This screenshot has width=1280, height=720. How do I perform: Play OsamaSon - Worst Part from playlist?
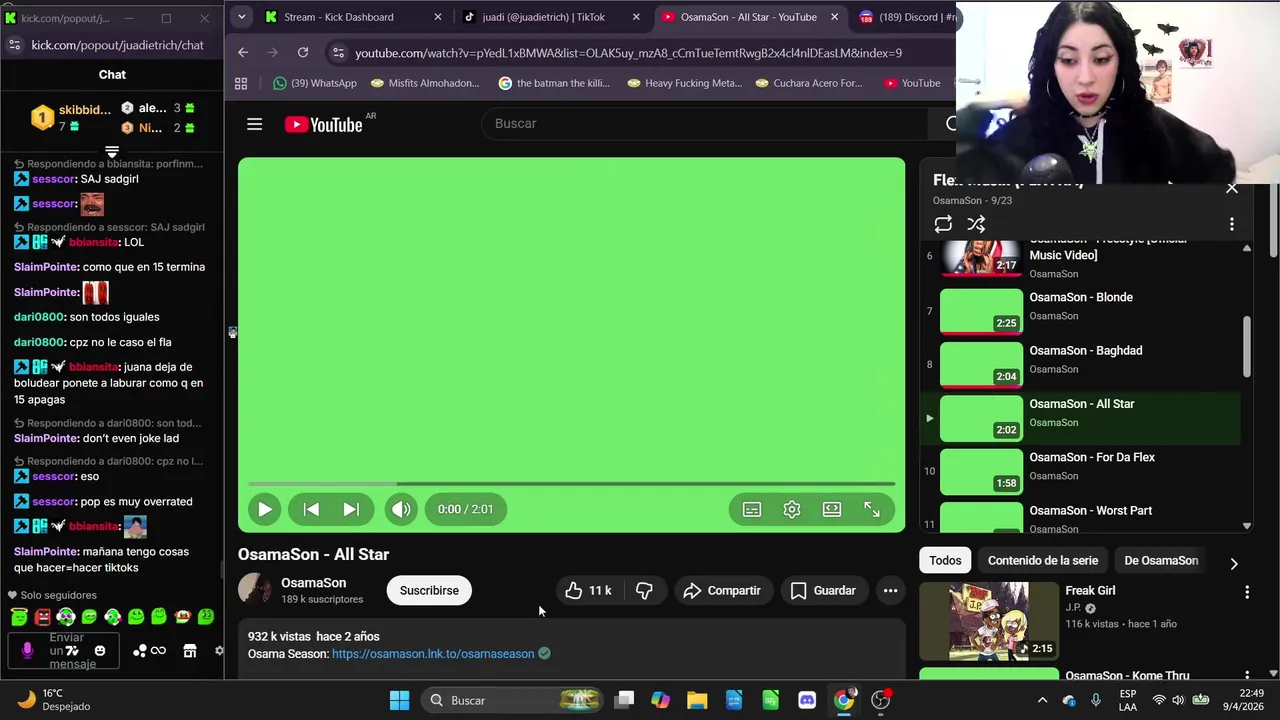click(x=1081, y=518)
